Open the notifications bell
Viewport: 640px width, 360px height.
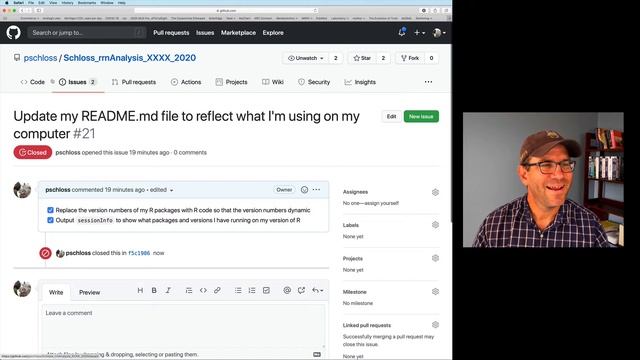[x=402, y=32]
